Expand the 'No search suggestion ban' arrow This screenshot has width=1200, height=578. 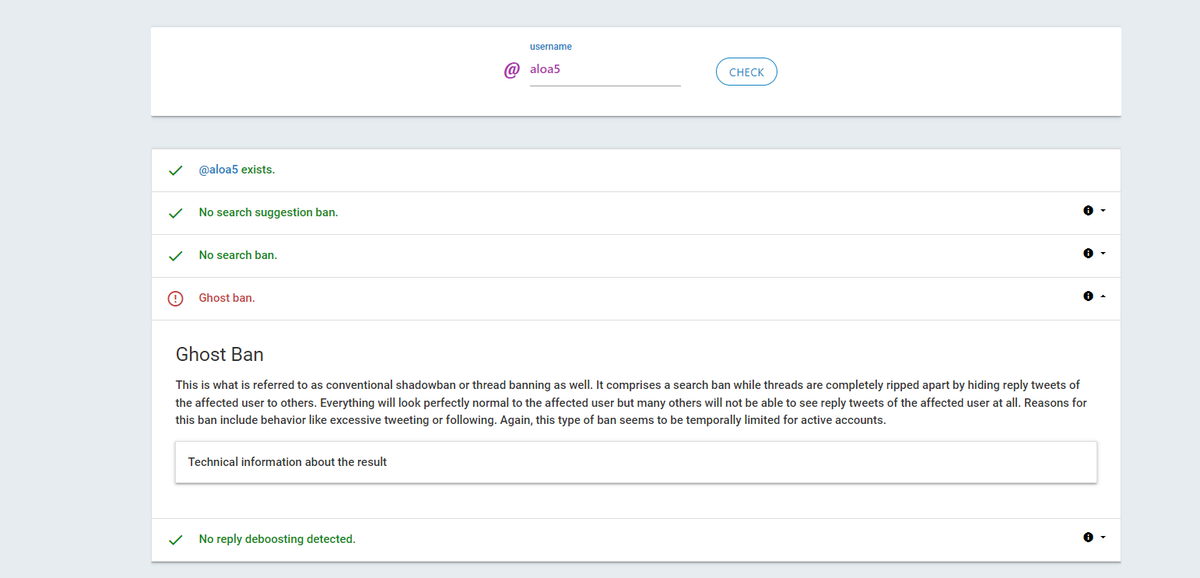1103,211
